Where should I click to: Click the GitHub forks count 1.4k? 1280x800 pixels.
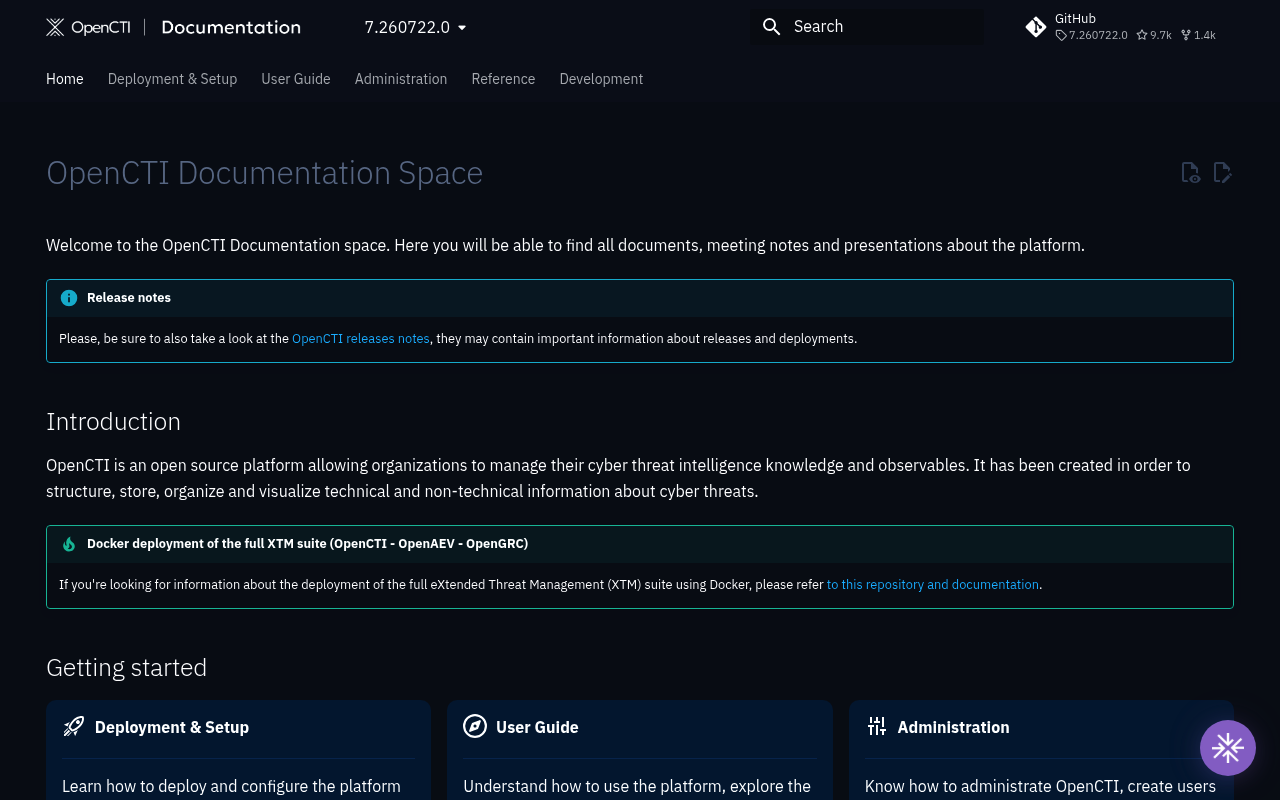pos(1198,35)
